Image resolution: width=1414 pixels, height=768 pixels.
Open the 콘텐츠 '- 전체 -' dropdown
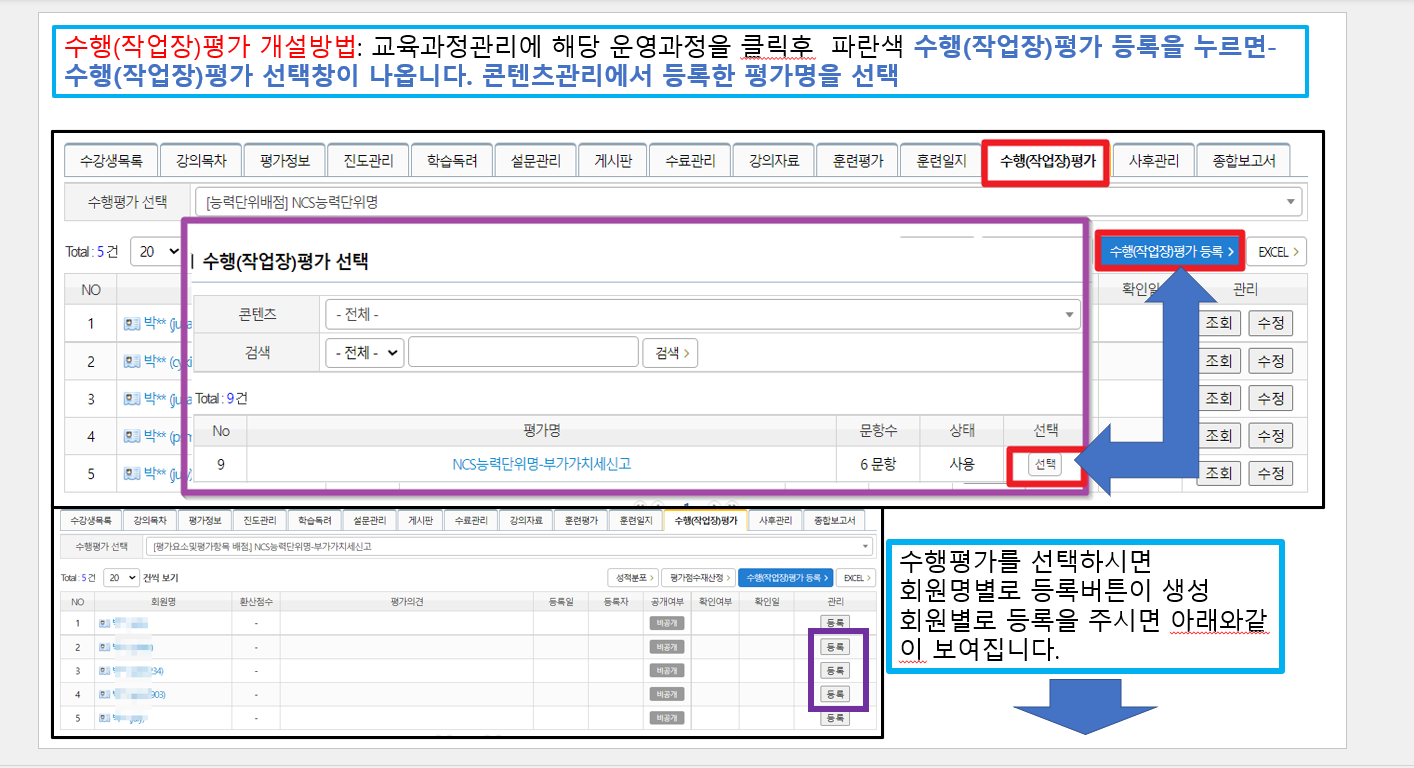click(x=701, y=314)
